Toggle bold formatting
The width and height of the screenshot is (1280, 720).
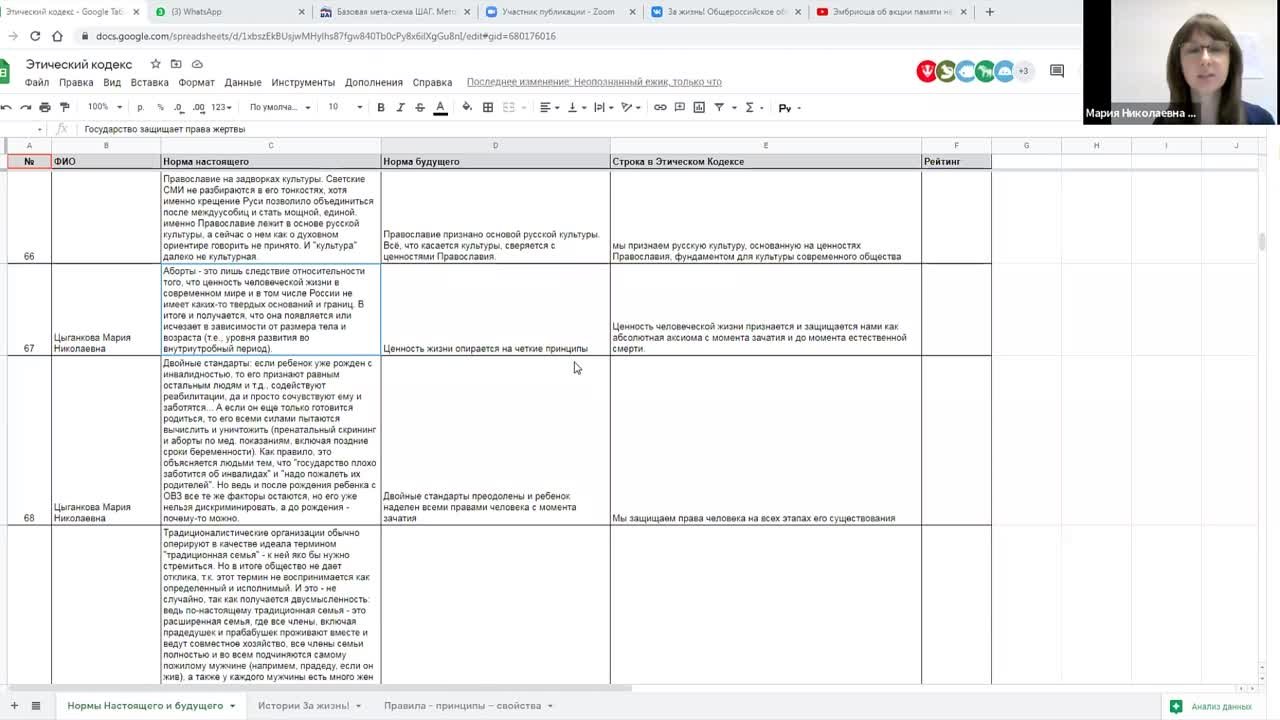[381, 107]
